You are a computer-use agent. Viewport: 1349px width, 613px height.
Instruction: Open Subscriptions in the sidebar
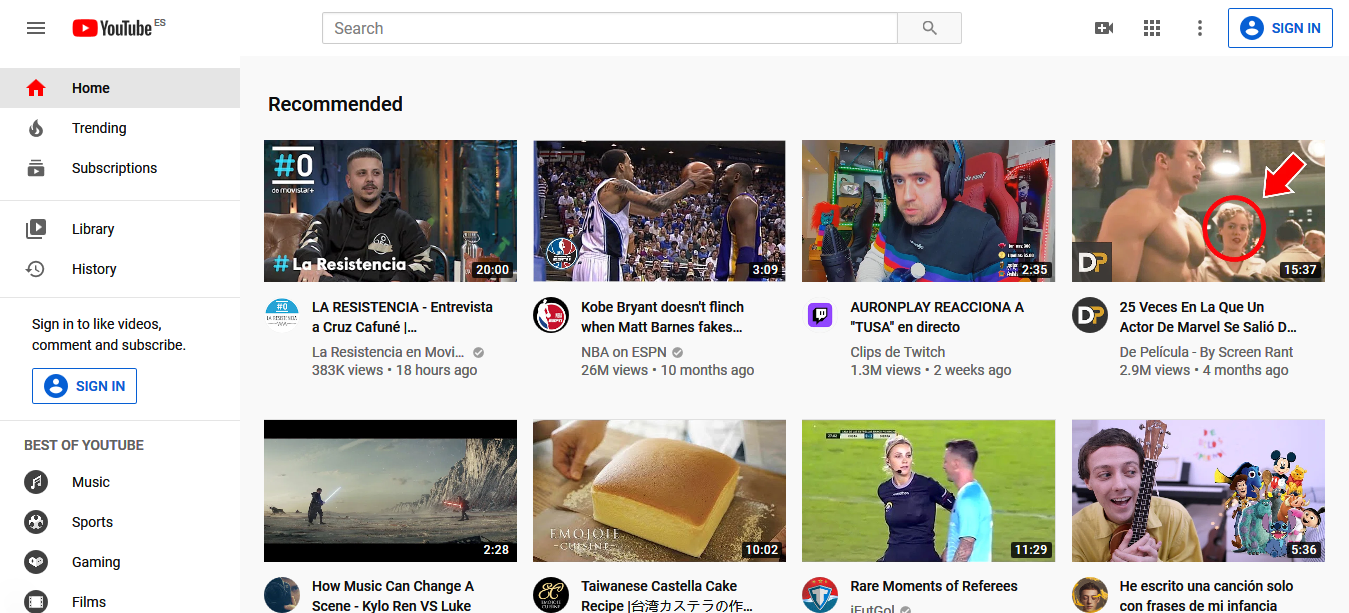120,168
